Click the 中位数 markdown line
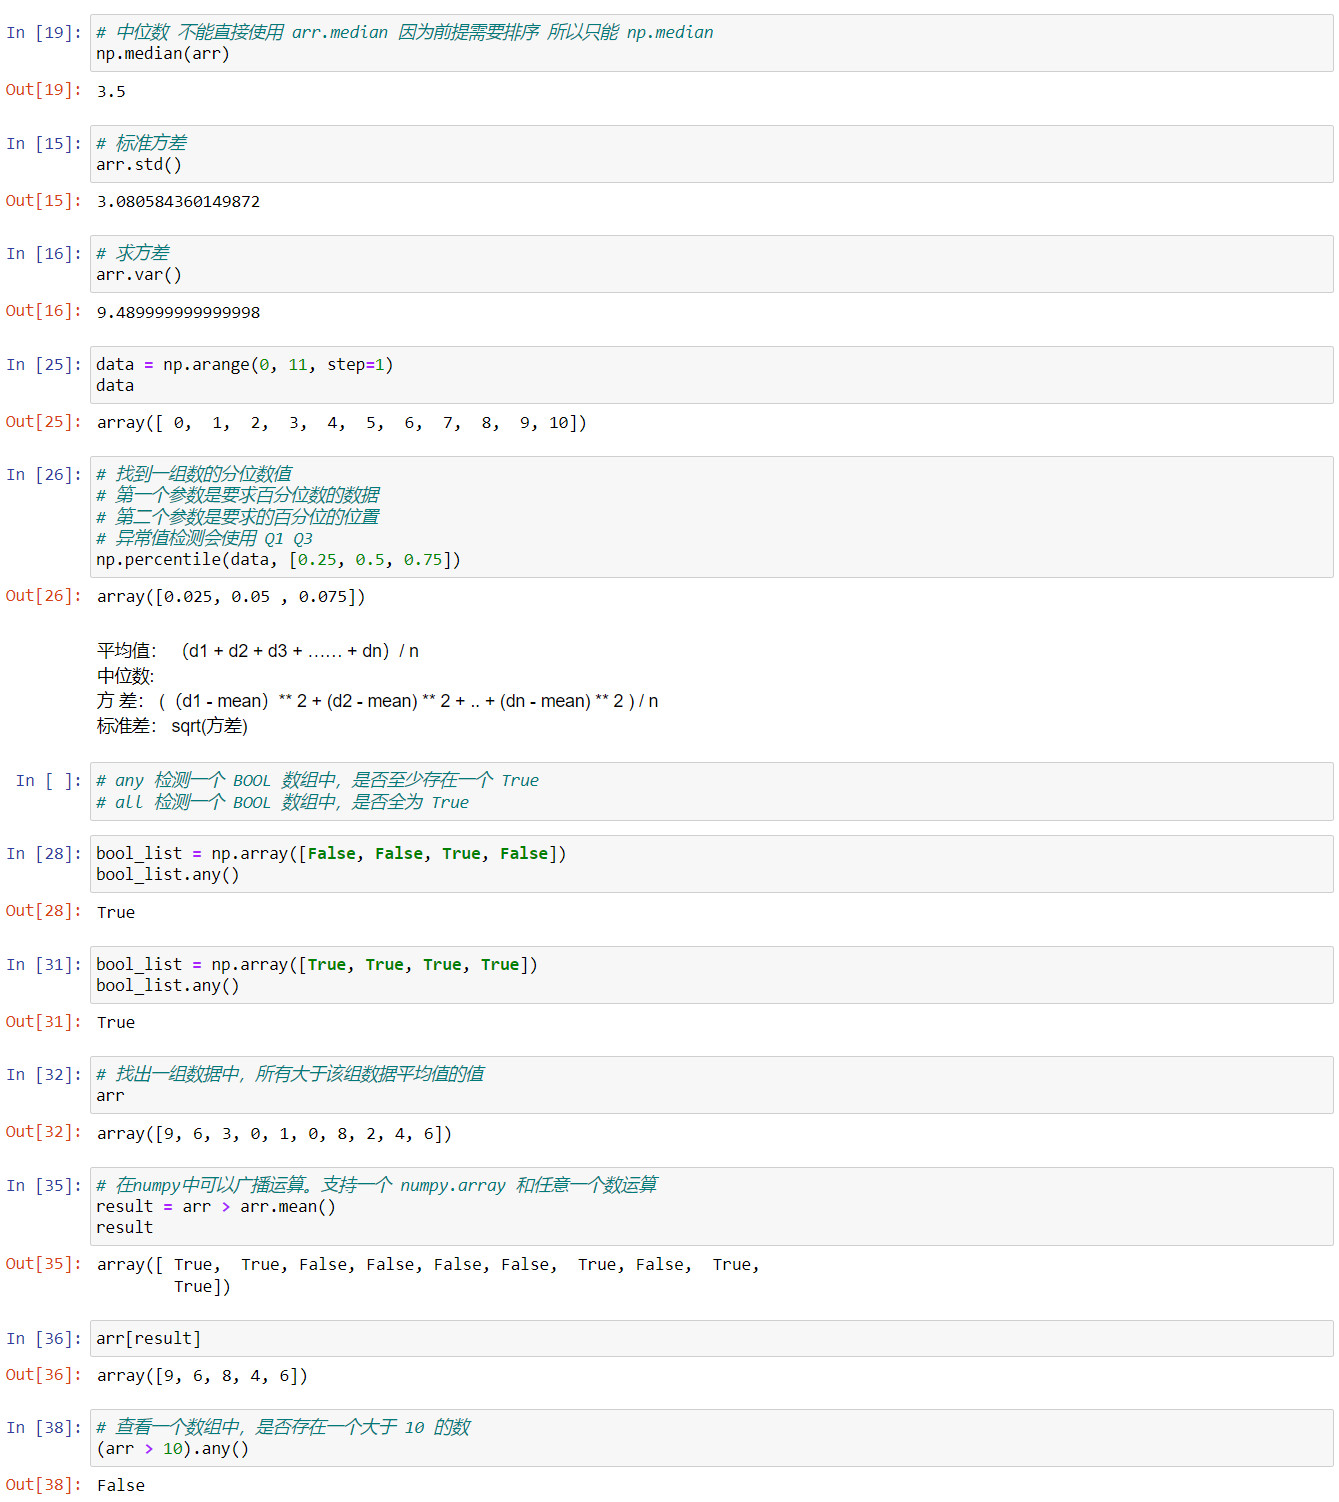1339x1502 pixels. coord(125,676)
